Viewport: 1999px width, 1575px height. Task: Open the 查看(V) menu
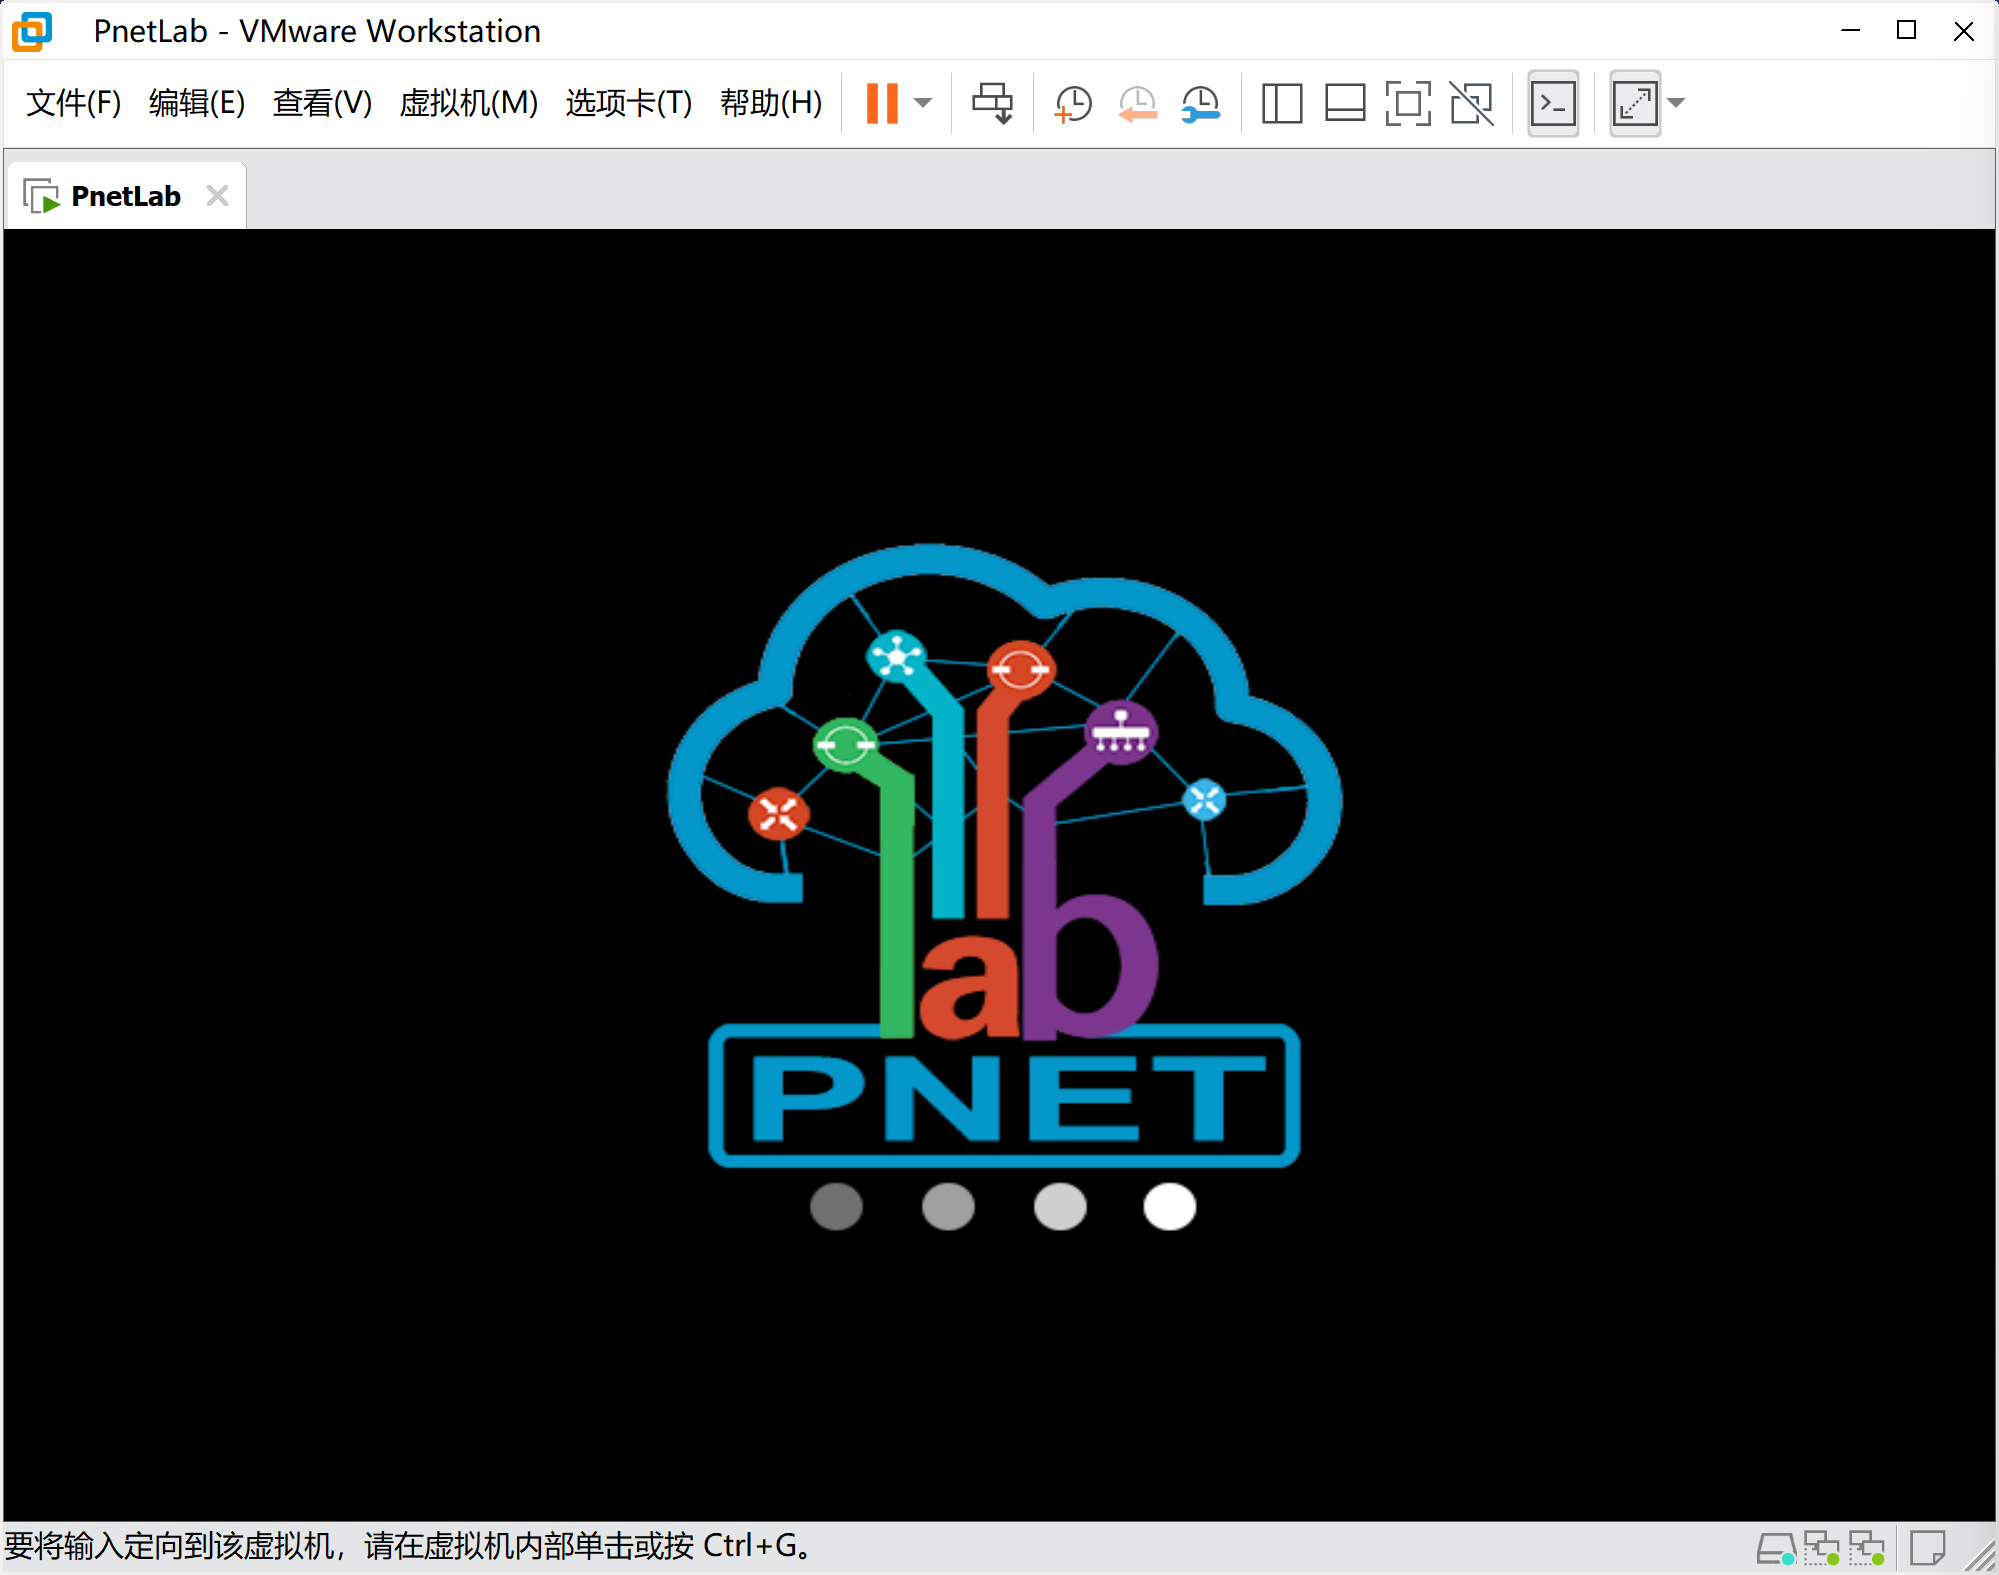point(322,103)
